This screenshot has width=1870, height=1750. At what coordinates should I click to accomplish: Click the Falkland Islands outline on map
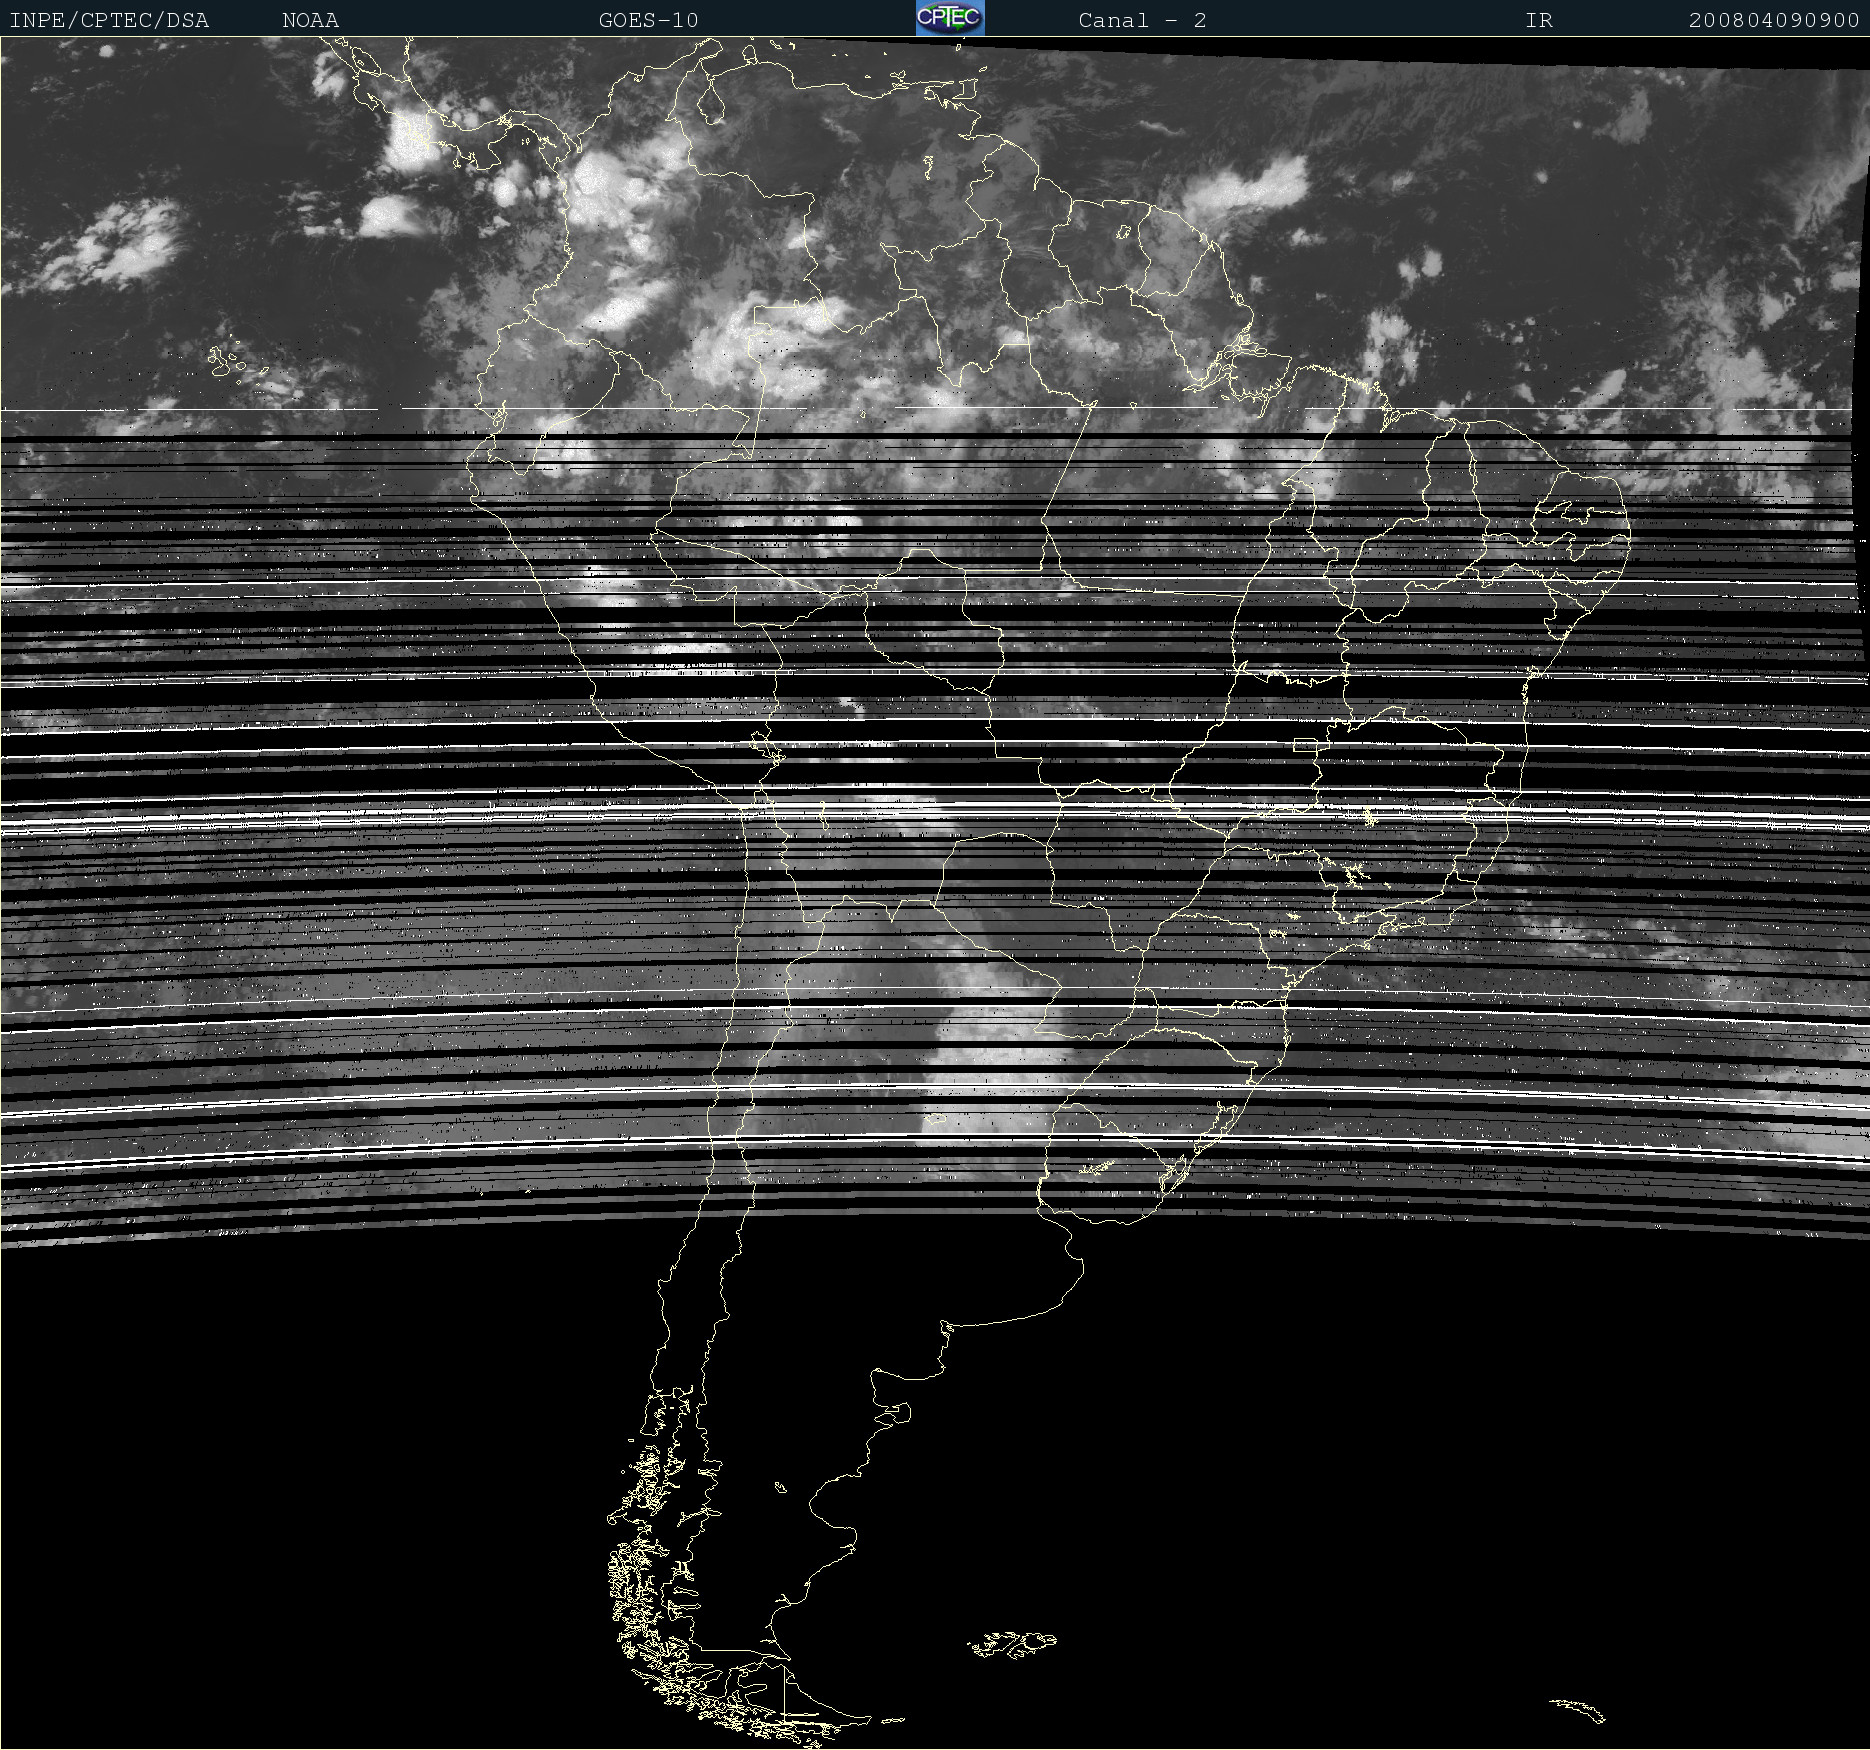click(x=1011, y=1644)
